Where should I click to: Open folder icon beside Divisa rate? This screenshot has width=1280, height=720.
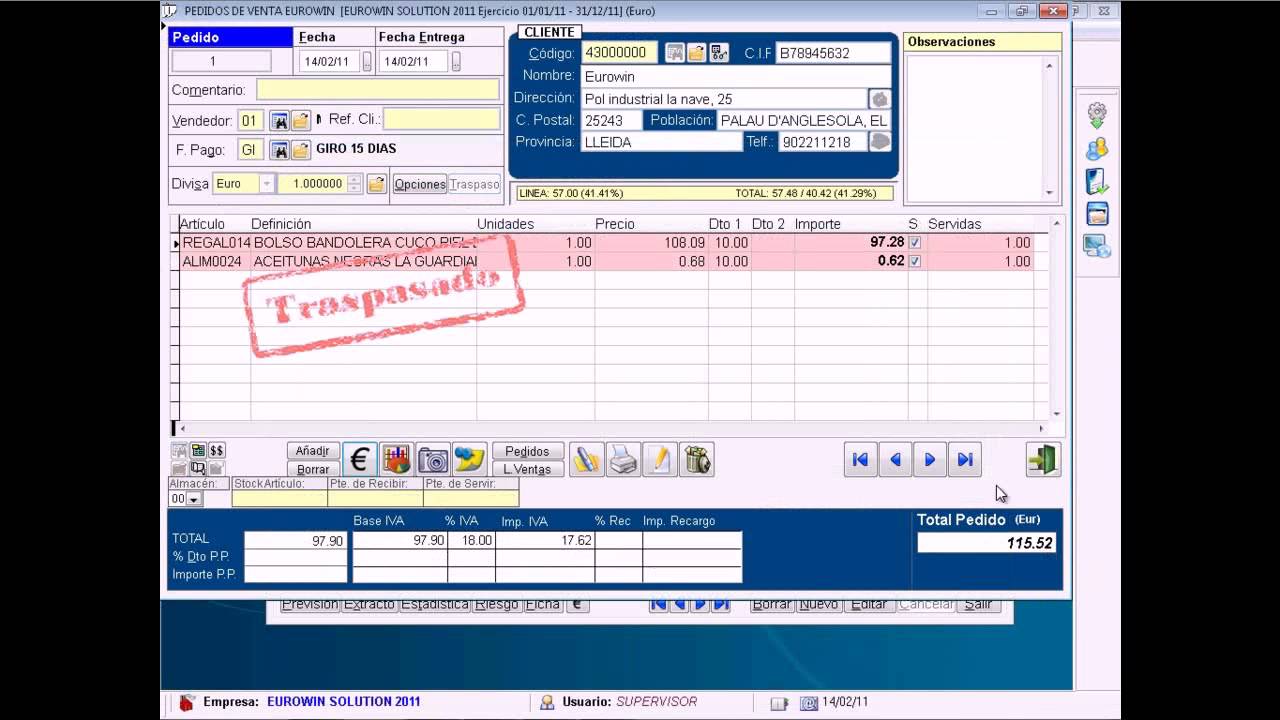point(377,184)
